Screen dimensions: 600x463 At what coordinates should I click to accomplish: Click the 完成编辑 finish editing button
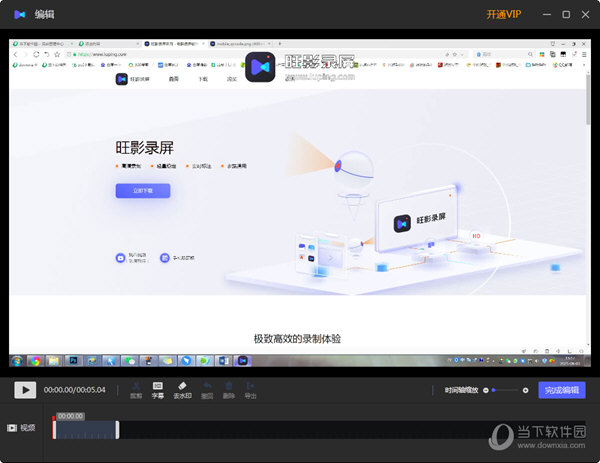562,390
